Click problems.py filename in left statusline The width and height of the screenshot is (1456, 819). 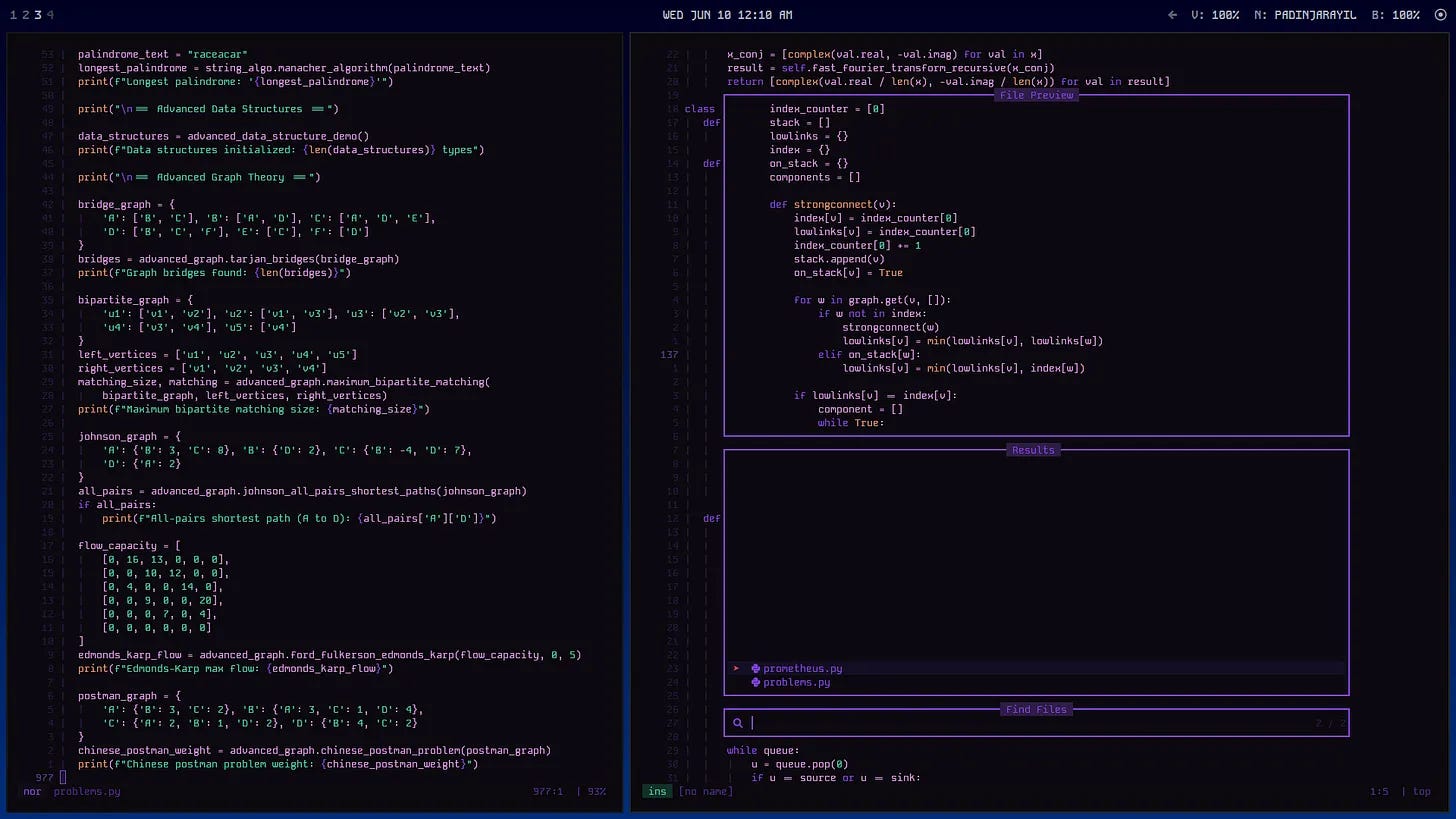(x=87, y=791)
